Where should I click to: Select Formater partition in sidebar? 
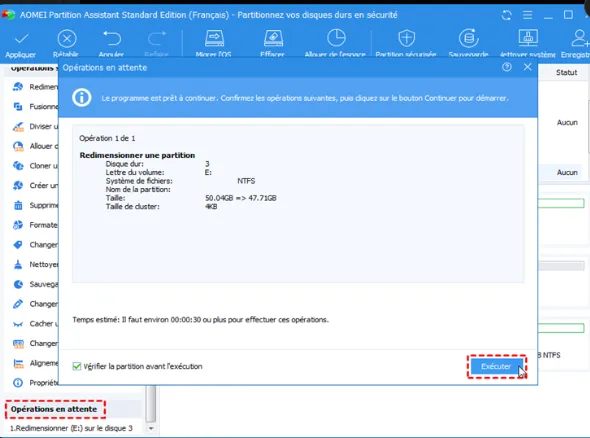[35, 225]
